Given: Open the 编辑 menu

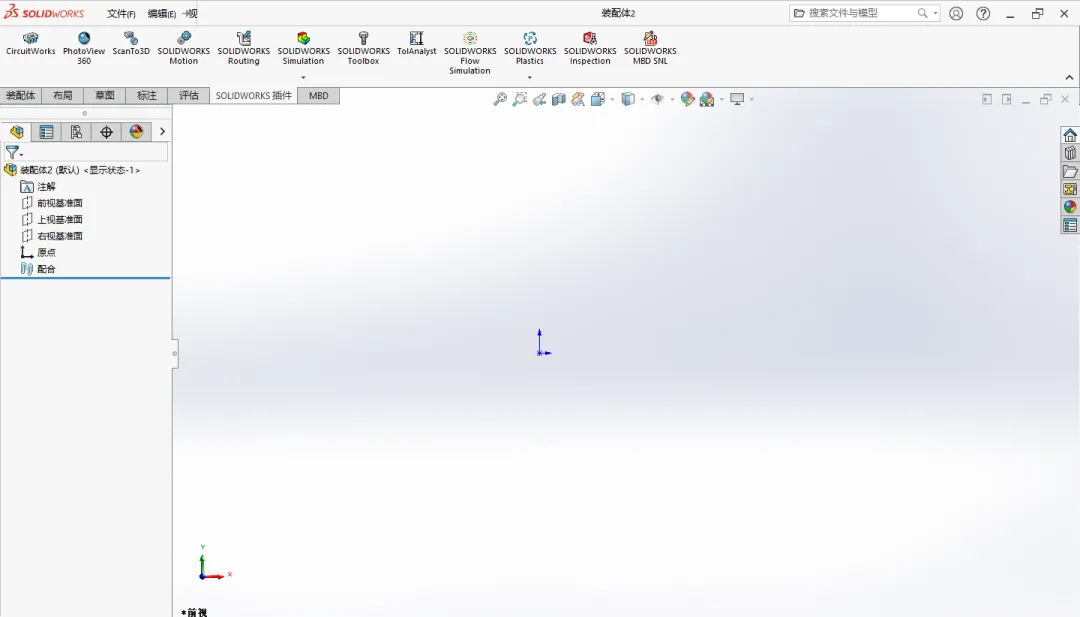Looking at the screenshot, I should (x=162, y=14).
